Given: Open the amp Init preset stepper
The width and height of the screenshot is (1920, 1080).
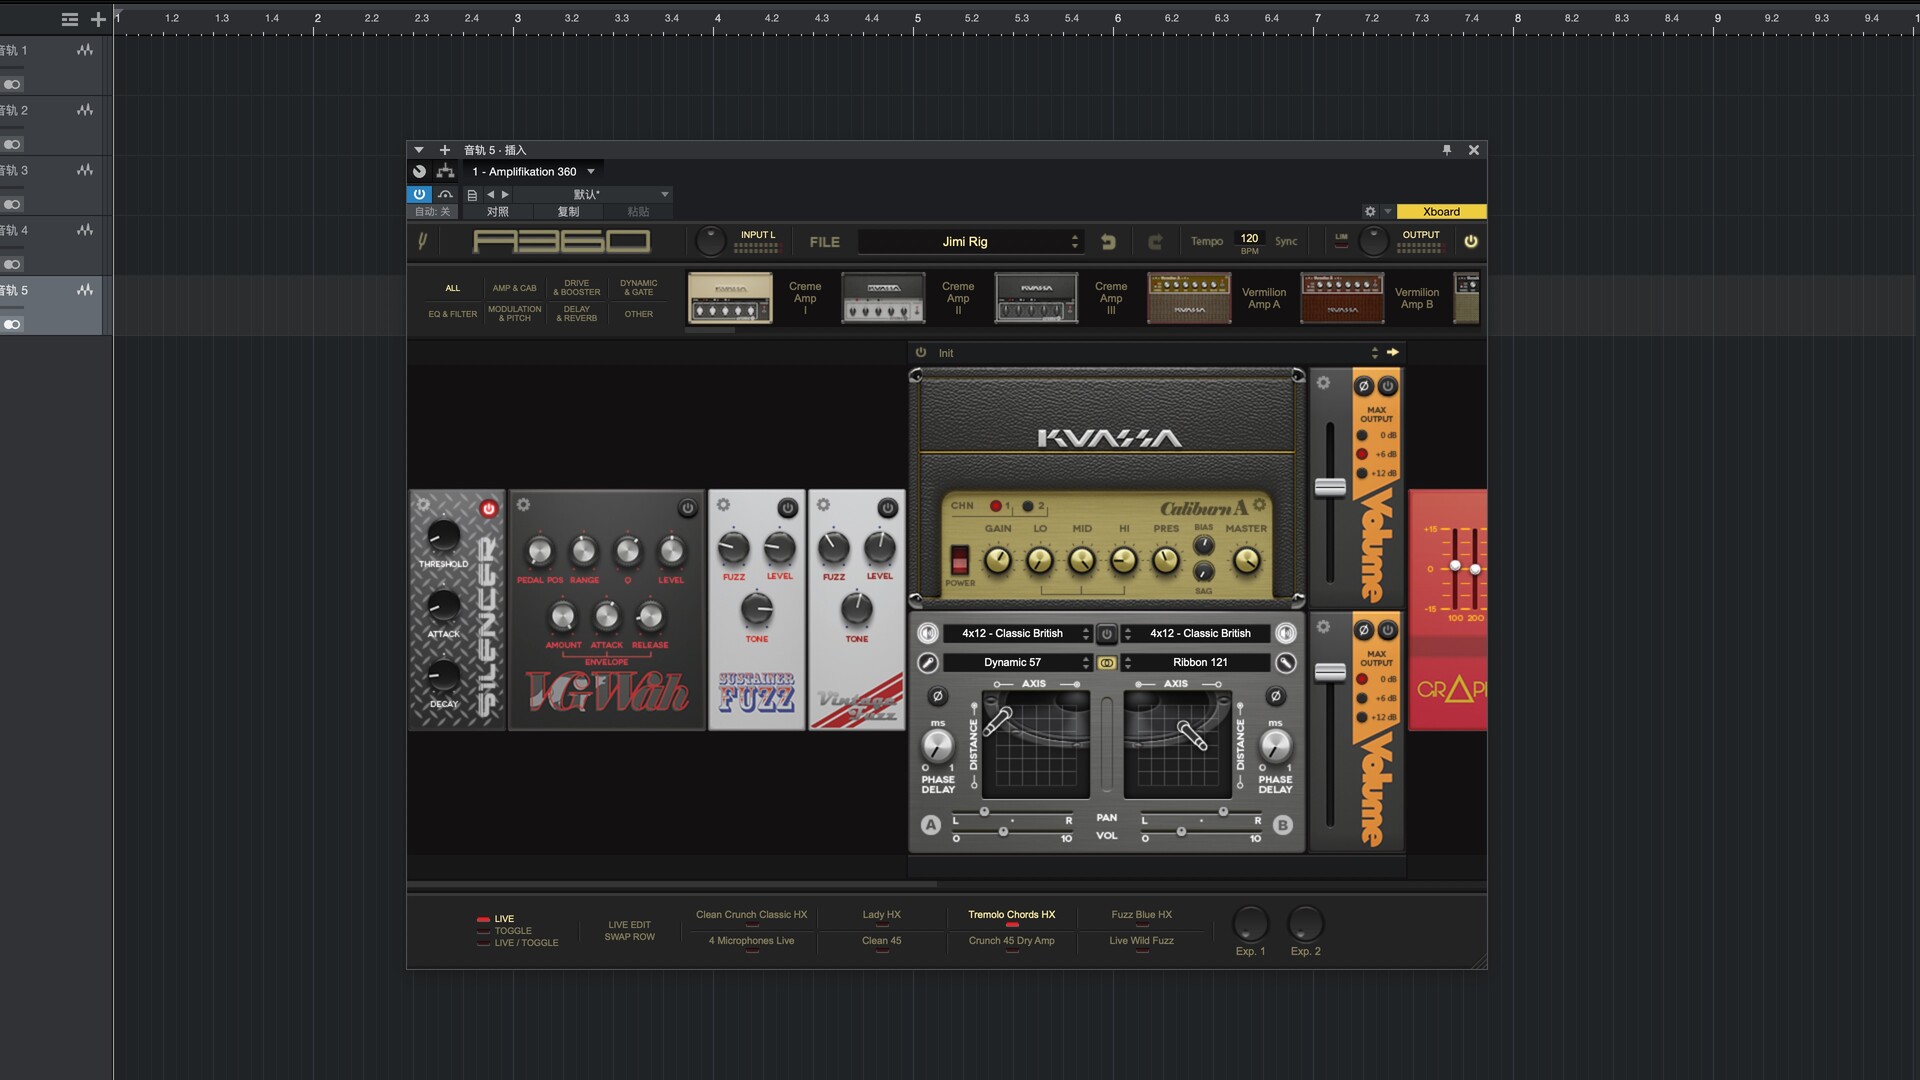Looking at the screenshot, I should coord(1374,352).
